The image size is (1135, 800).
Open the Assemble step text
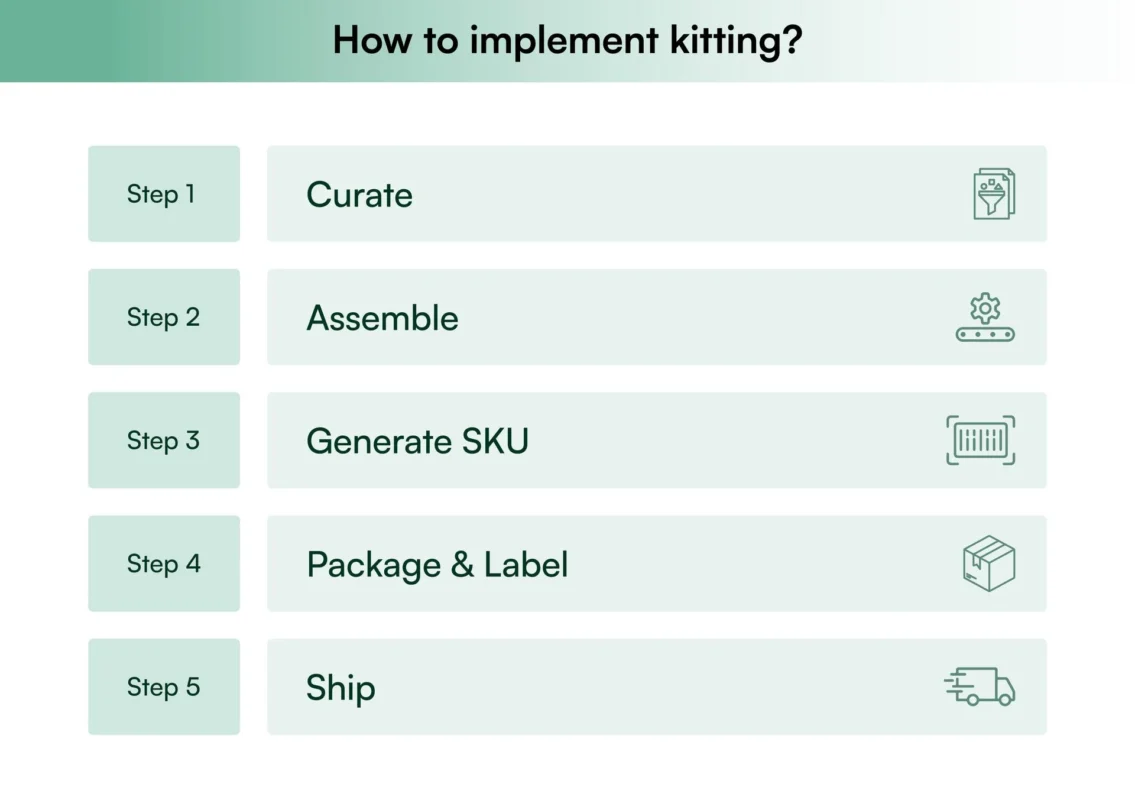coord(382,318)
